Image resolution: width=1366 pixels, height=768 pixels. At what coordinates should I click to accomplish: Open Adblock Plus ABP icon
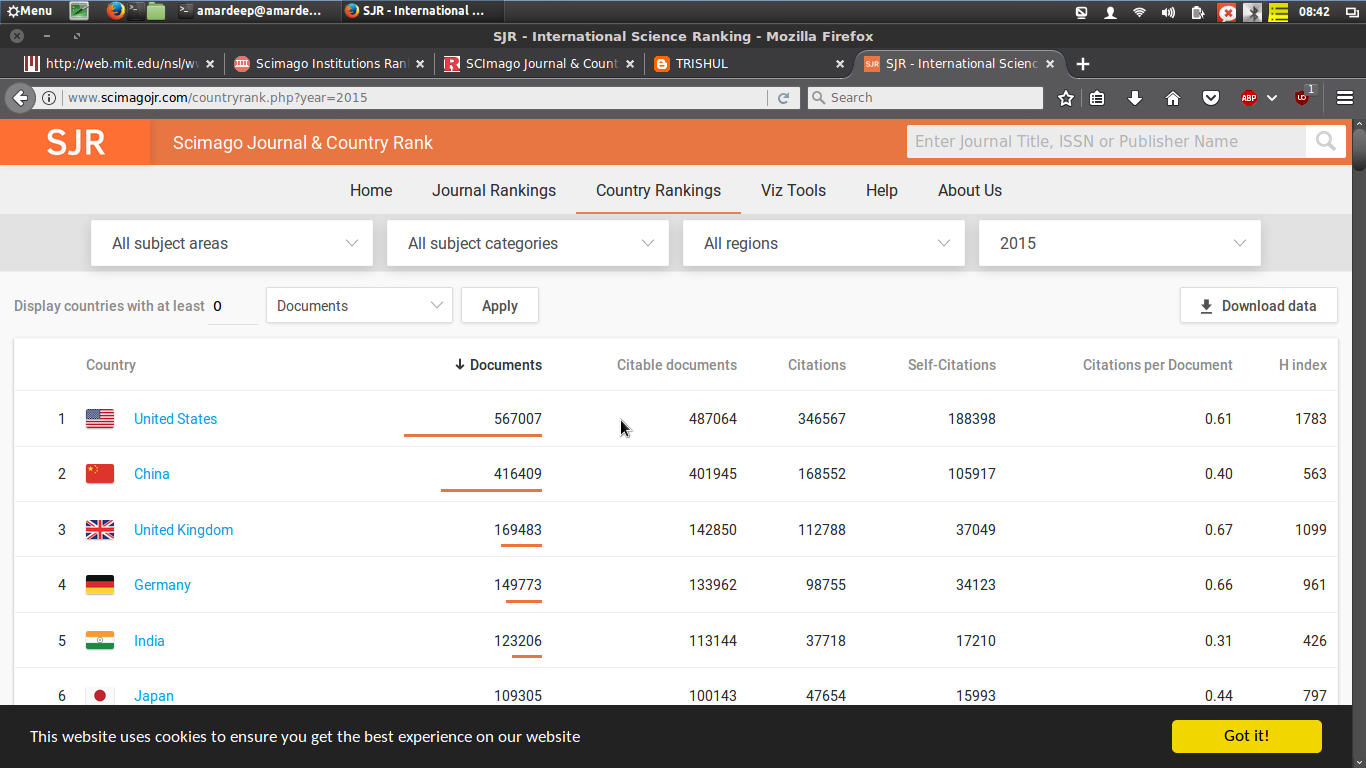click(x=1249, y=98)
